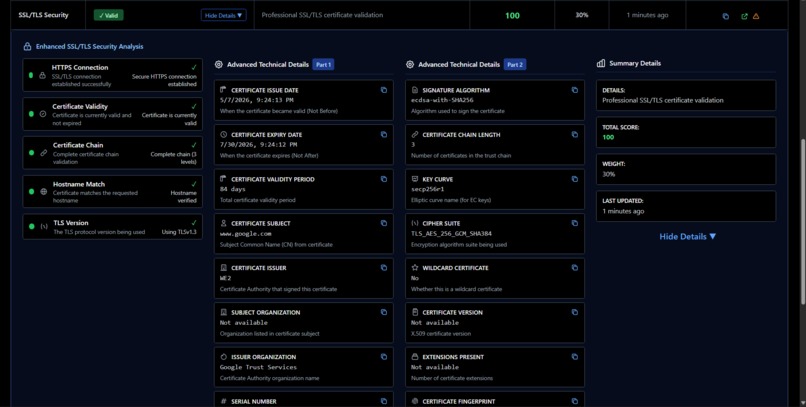The image size is (806, 407).
Task: Click the Enhanced SSL/TLS Security Analysis heading
Action: [89, 46]
